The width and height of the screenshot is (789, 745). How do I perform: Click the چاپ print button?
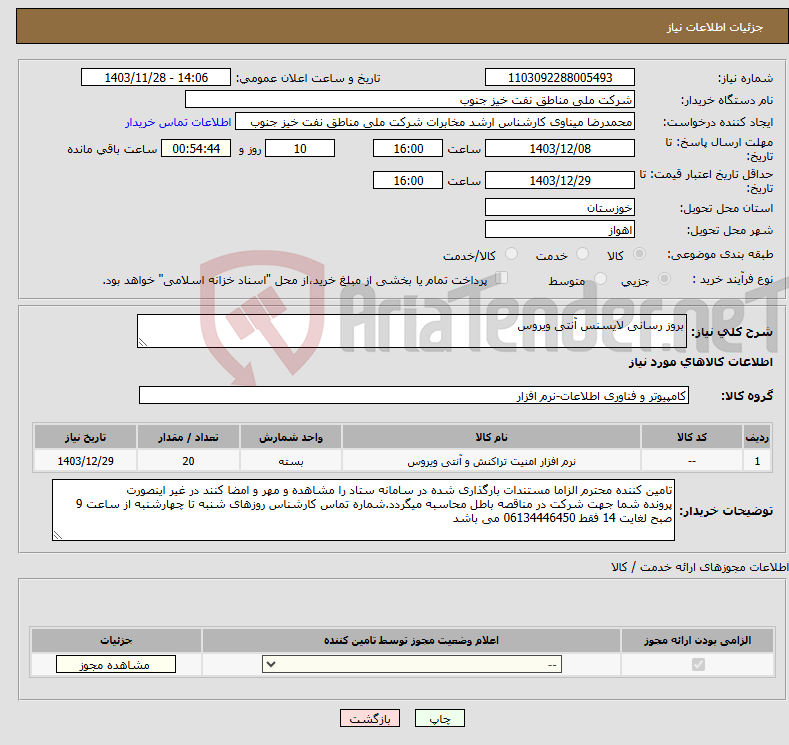tap(440, 718)
